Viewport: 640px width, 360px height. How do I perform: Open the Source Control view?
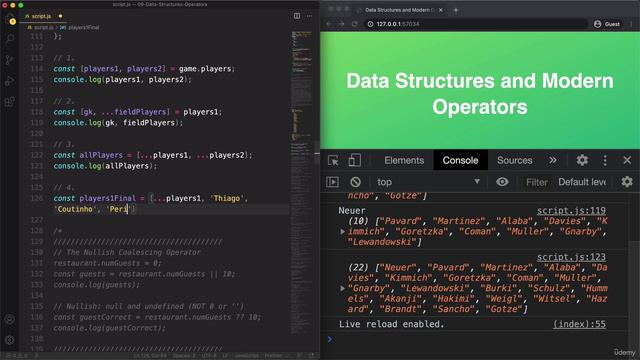click(x=10, y=60)
